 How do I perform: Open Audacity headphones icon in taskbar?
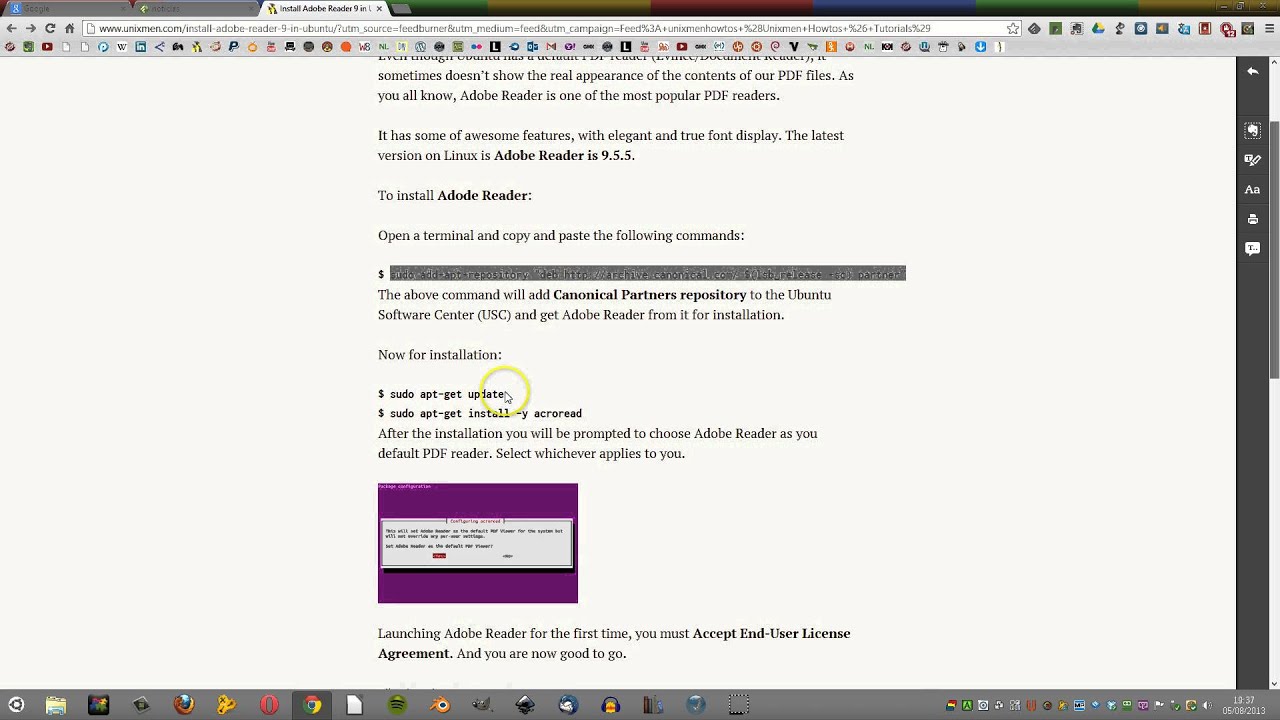[x=611, y=705]
